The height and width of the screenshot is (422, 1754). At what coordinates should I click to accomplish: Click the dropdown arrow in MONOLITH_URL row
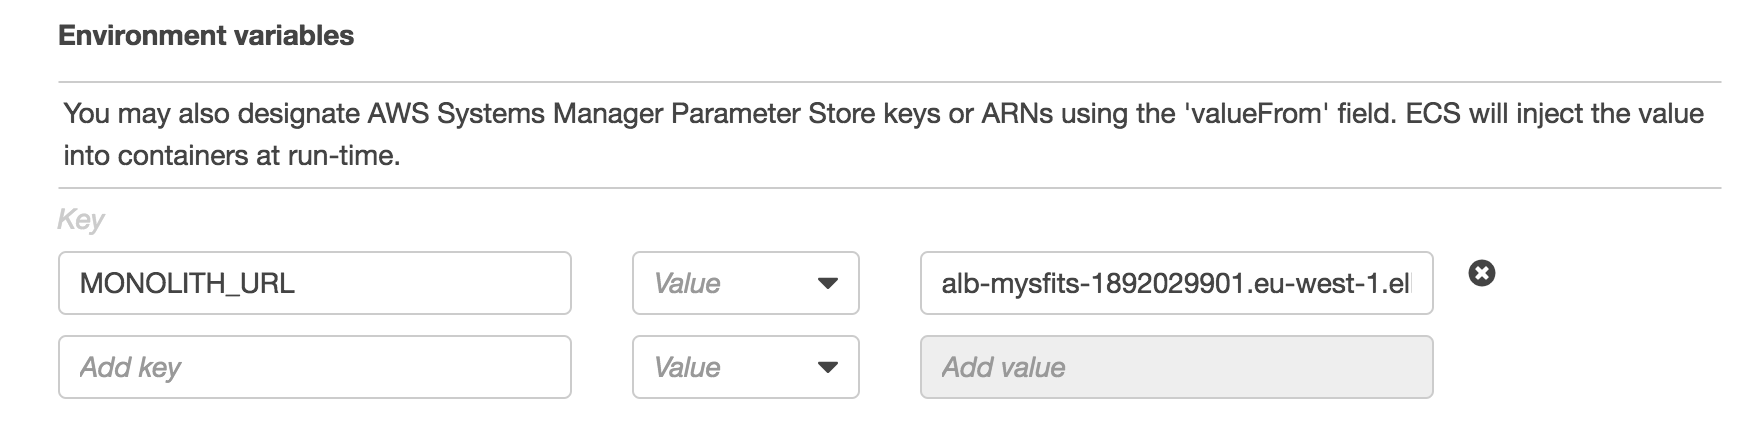click(x=827, y=284)
